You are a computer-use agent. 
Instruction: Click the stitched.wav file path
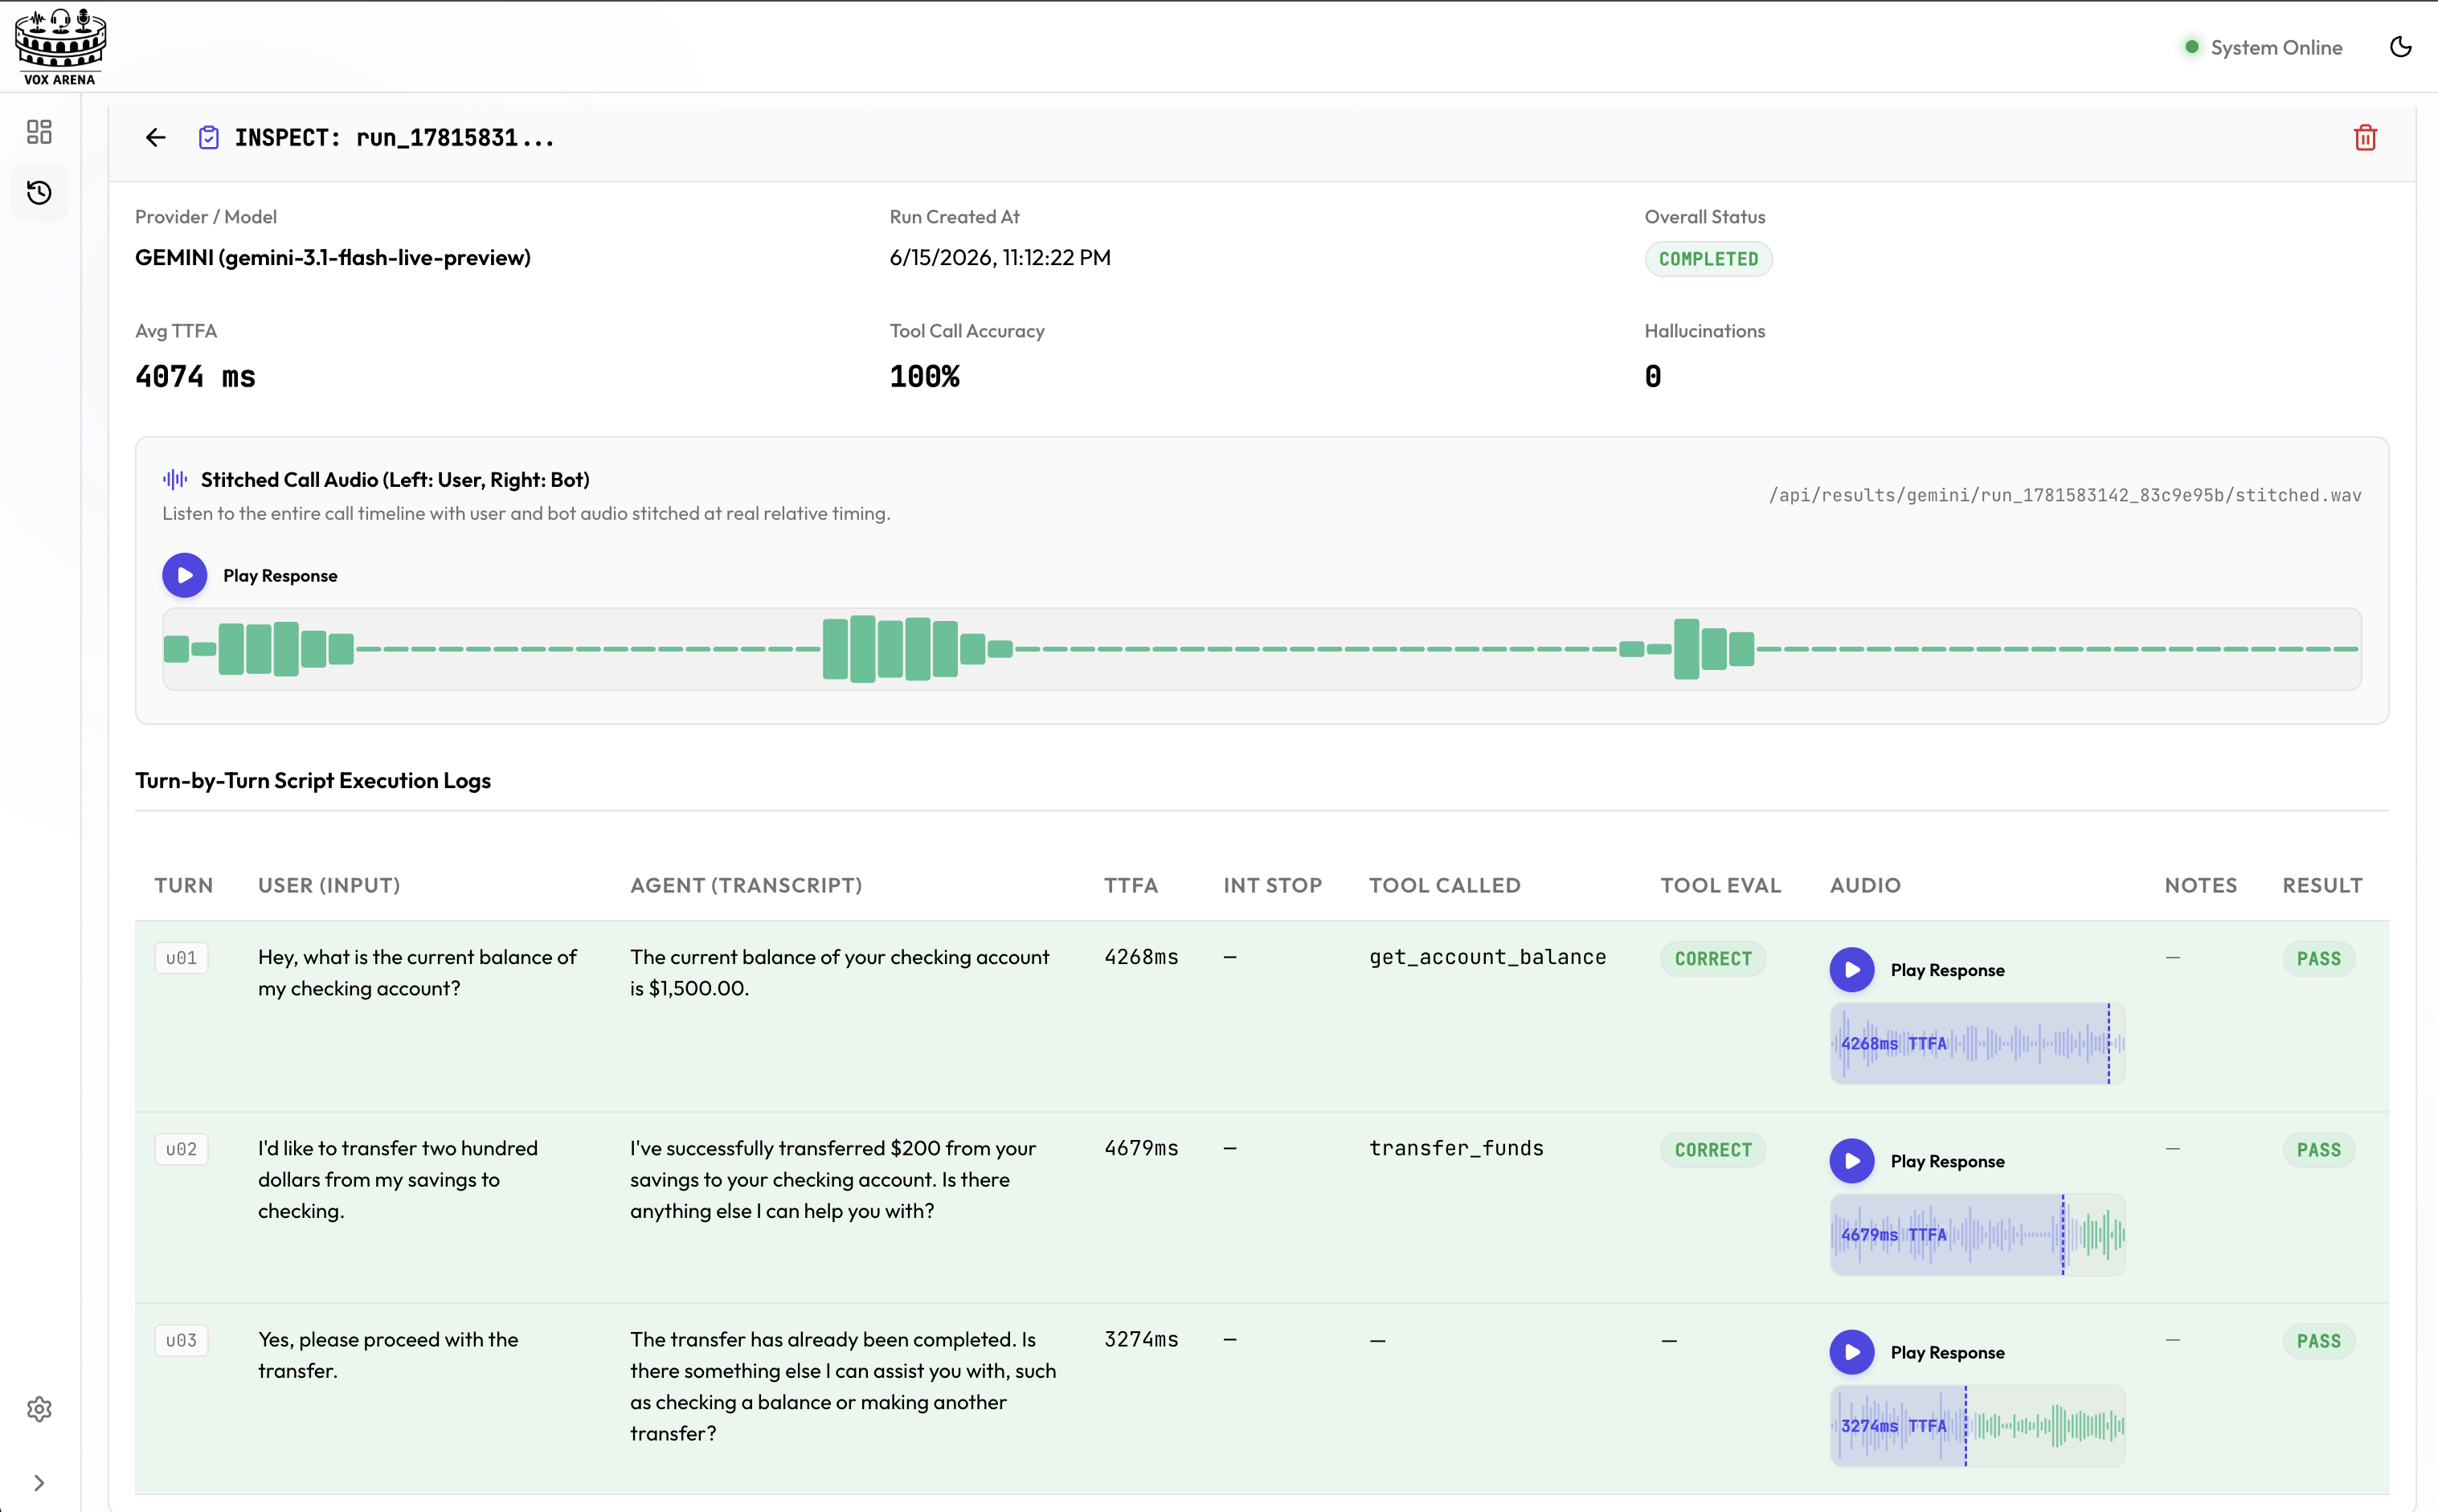point(2065,495)
